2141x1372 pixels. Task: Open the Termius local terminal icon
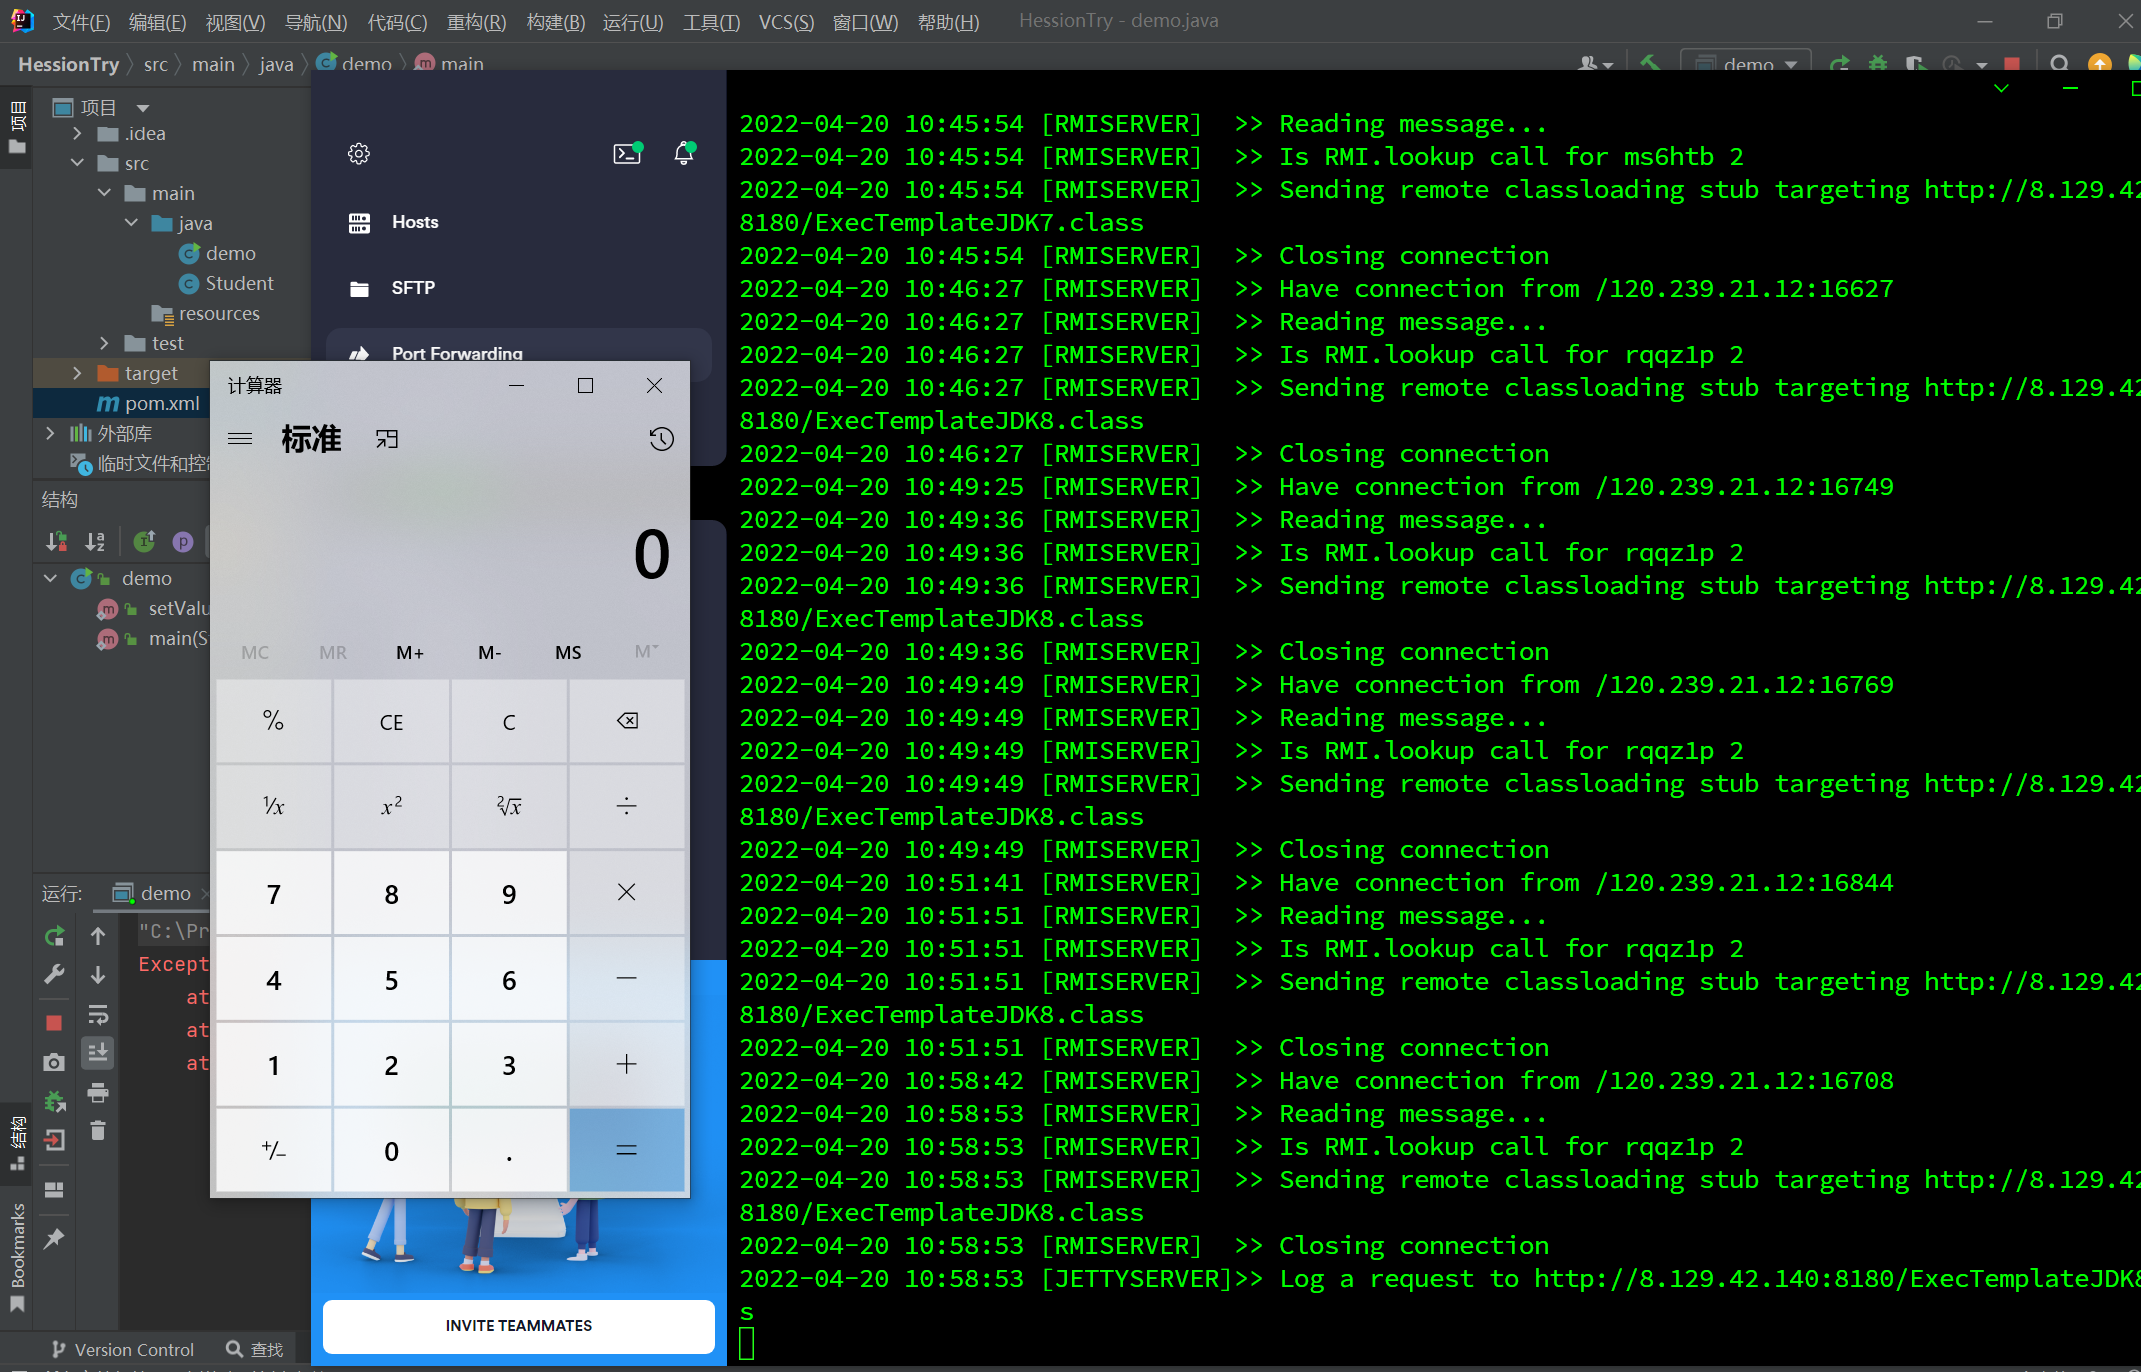627,153
